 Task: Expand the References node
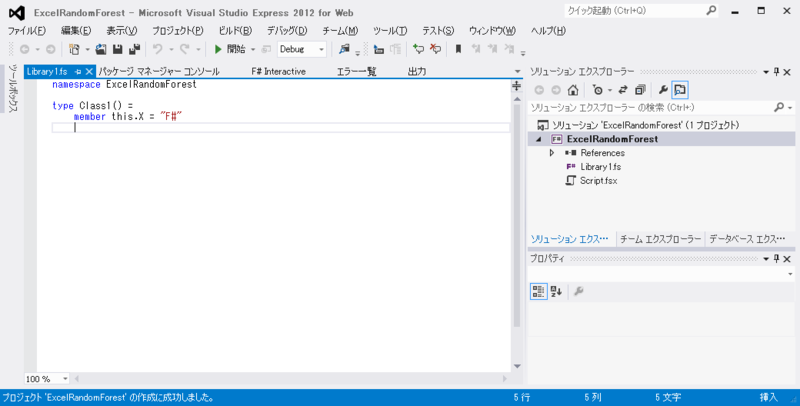pyautogui.click(x=552, y=153)
